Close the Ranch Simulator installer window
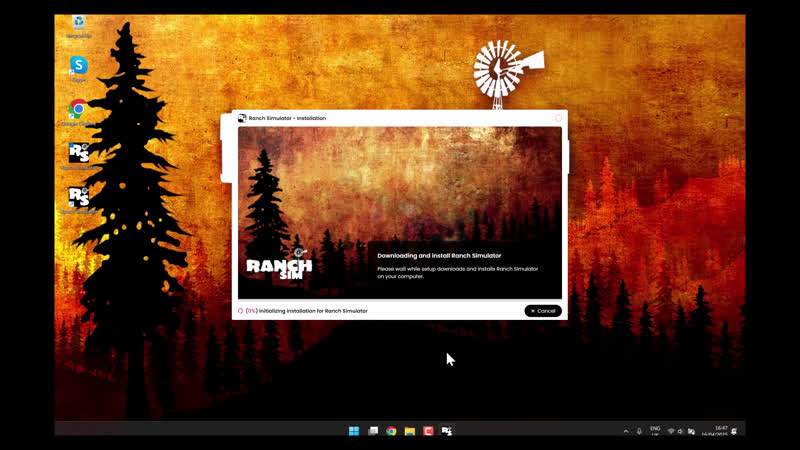The width and height of the screenshot is (800, 450). [x=558, y=118]
